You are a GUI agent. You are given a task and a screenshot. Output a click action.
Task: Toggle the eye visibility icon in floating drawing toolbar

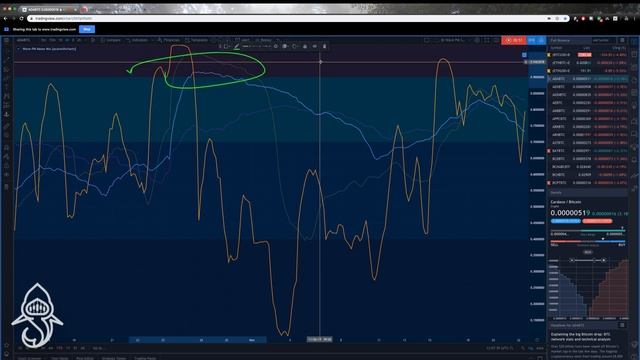click(x=315, y=47)
